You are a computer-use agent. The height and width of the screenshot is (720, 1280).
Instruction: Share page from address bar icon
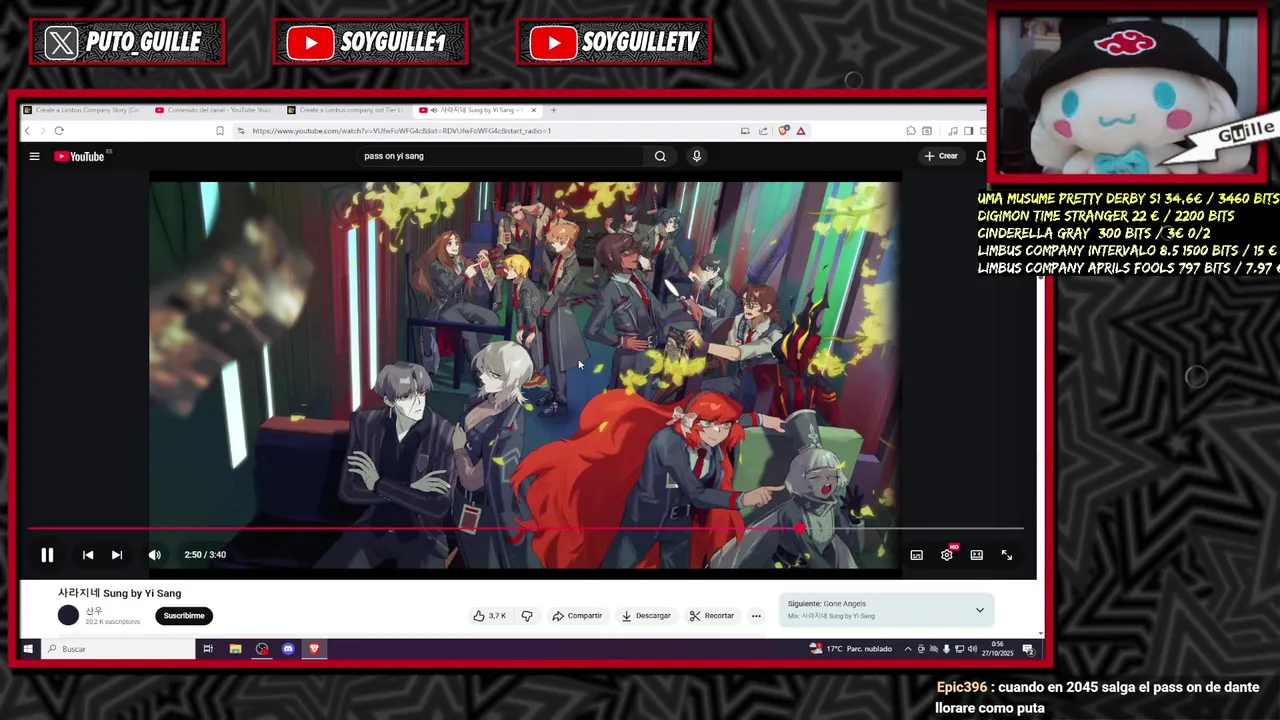coord(764,131)
